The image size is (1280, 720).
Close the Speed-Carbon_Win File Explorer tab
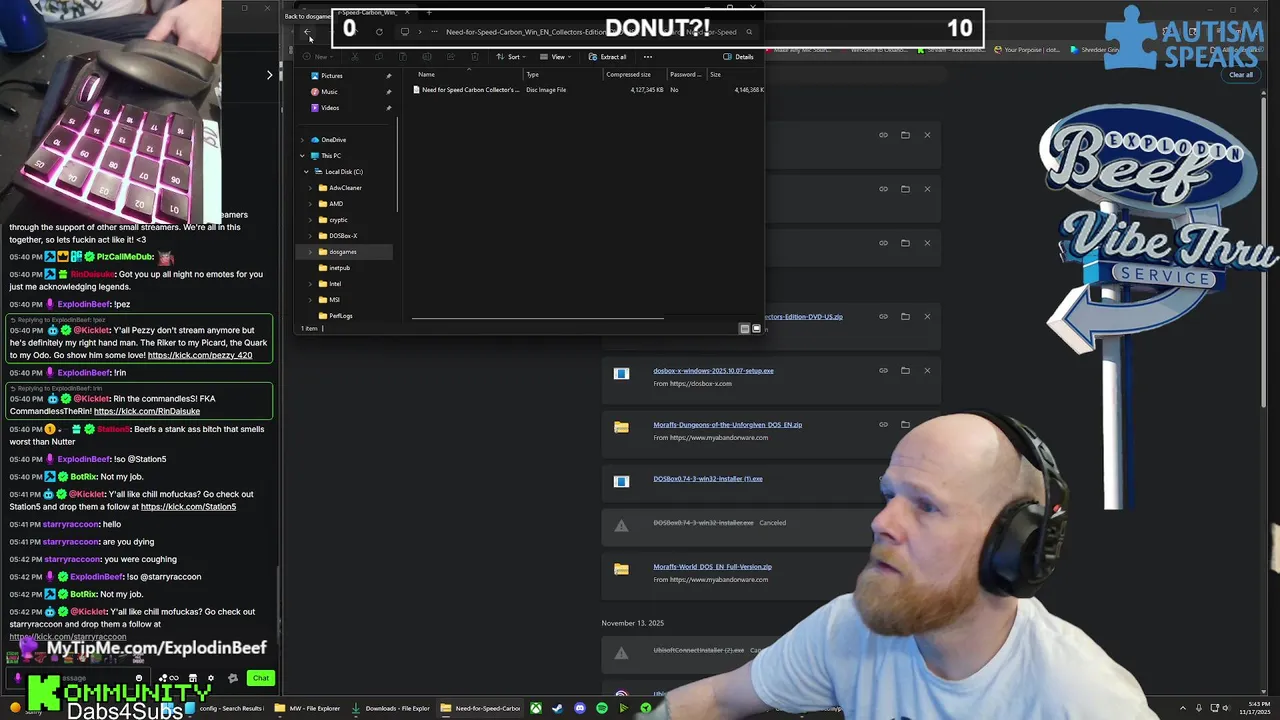(407, 12)
